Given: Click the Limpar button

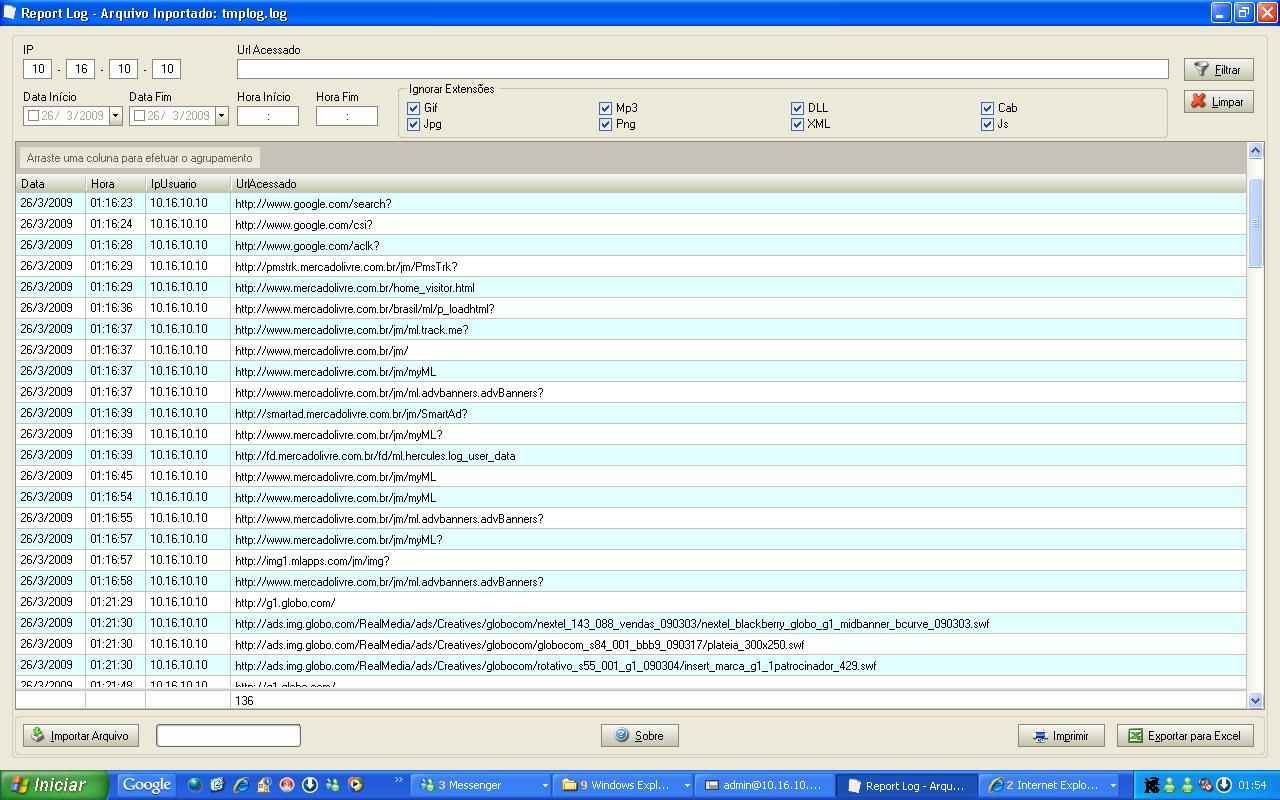Looking at the screenshot, I should [x=1218, y=101].
